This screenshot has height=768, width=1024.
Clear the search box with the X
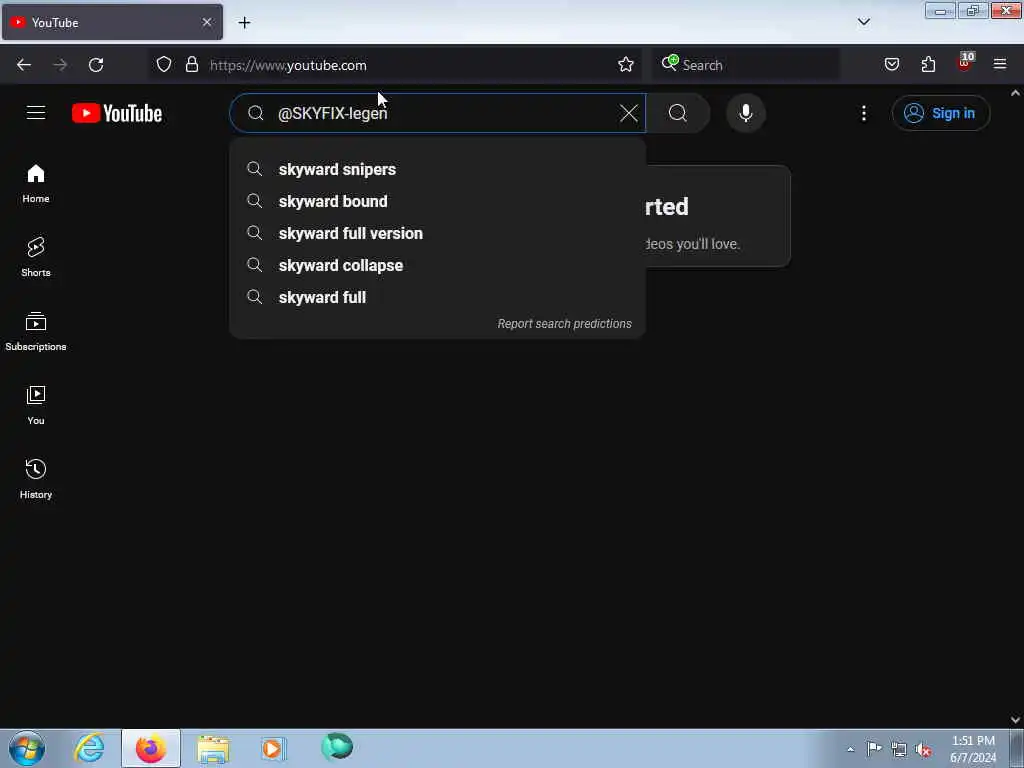[629, 113]
